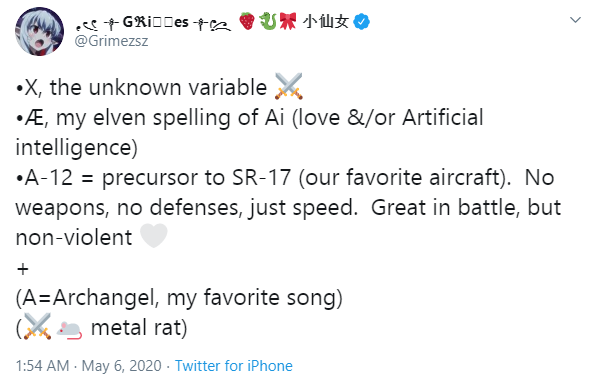Click the blue verified badge
596x379 pixels.
tap(361, 22)
